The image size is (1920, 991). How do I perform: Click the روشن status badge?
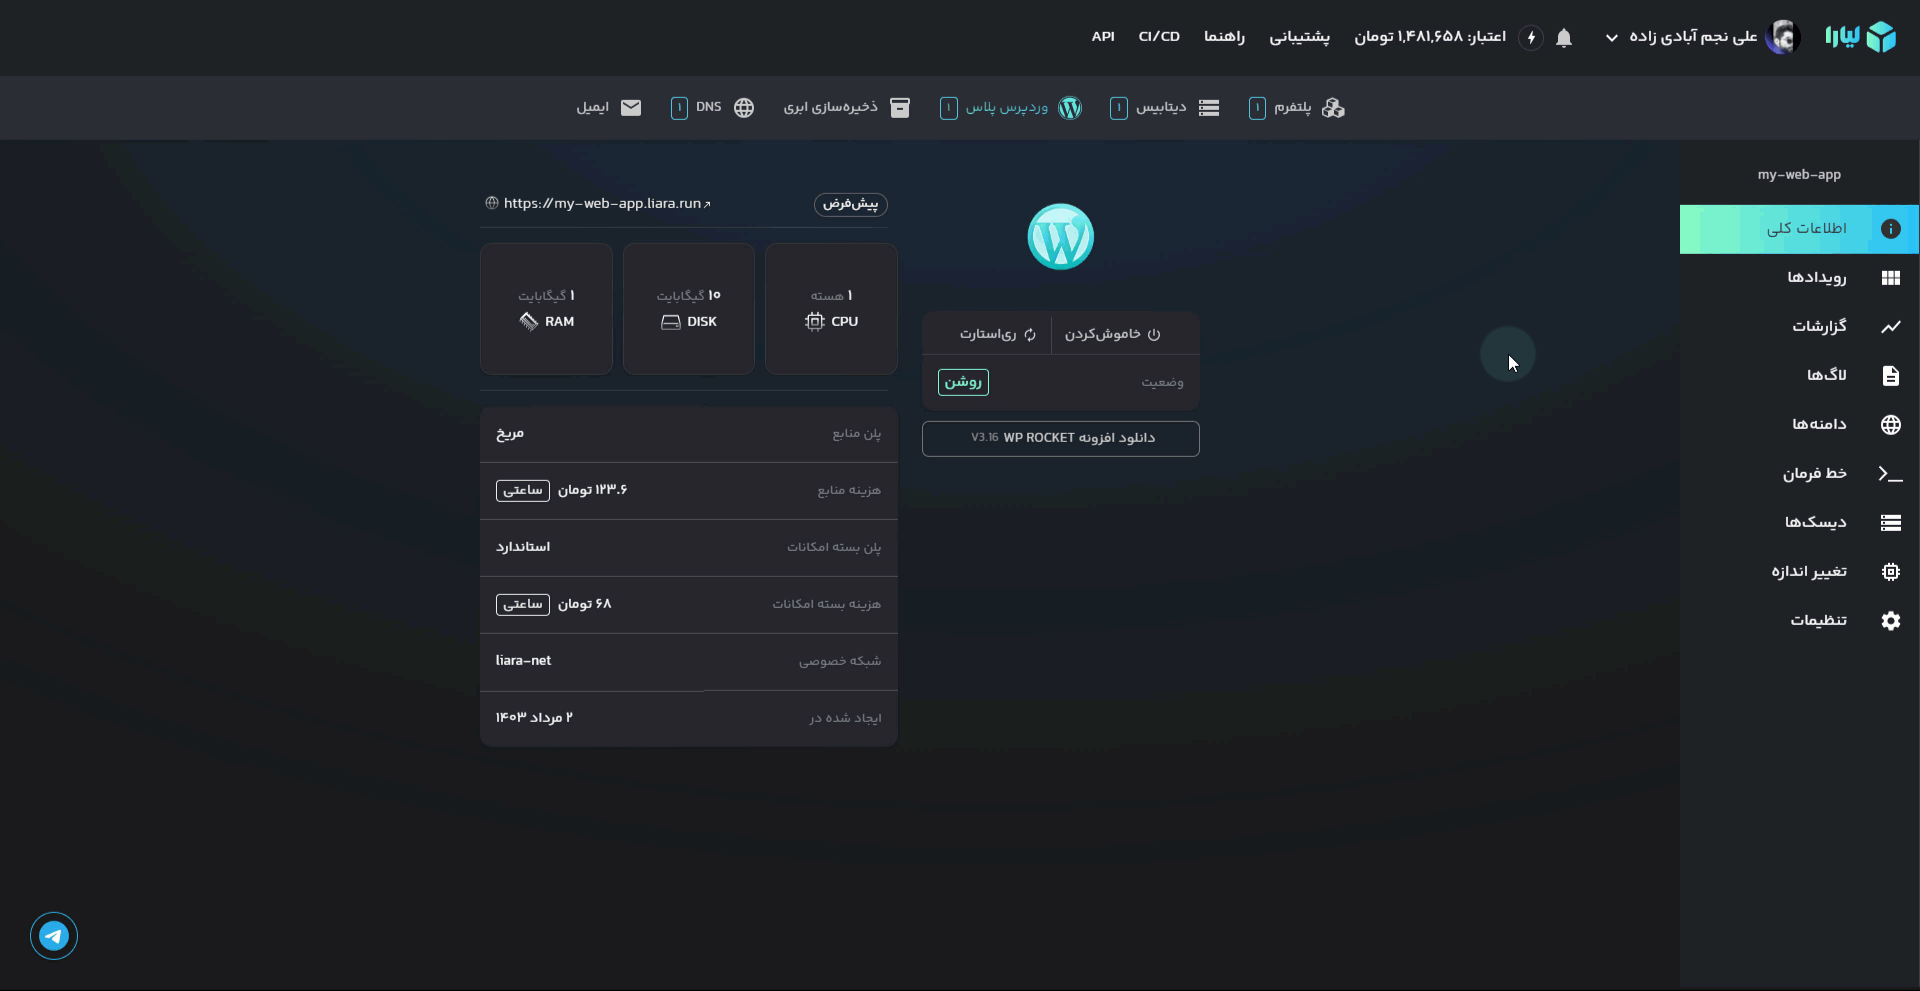[x=963, y=382]
